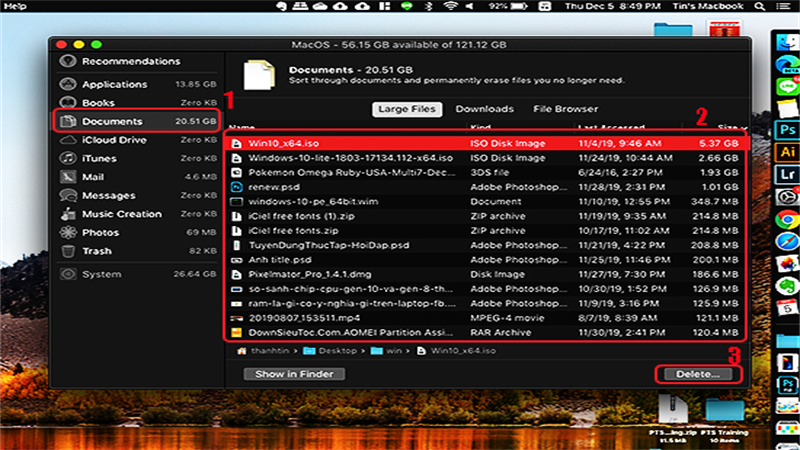Click the volume icon in menu bar
800x450 pixels.
[469, 6]
